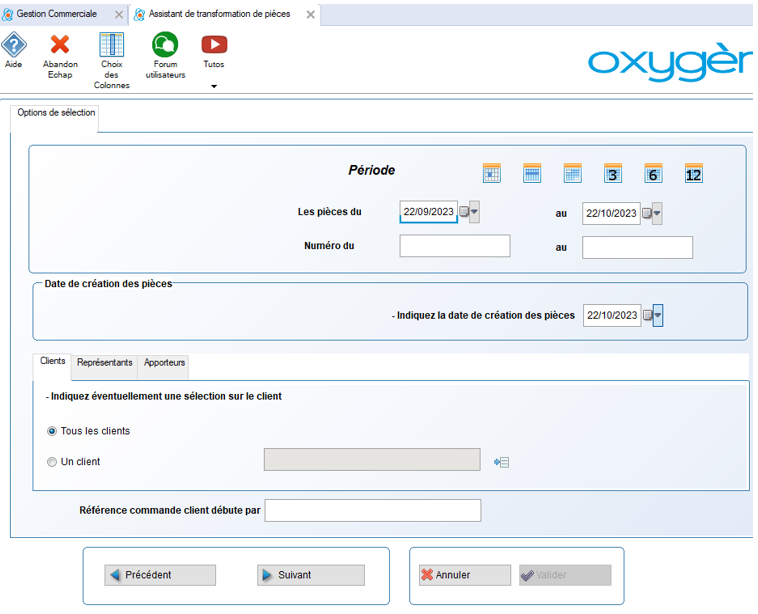
Task: Open the Forum utilisateurs icon
Action: coord(164,45)
